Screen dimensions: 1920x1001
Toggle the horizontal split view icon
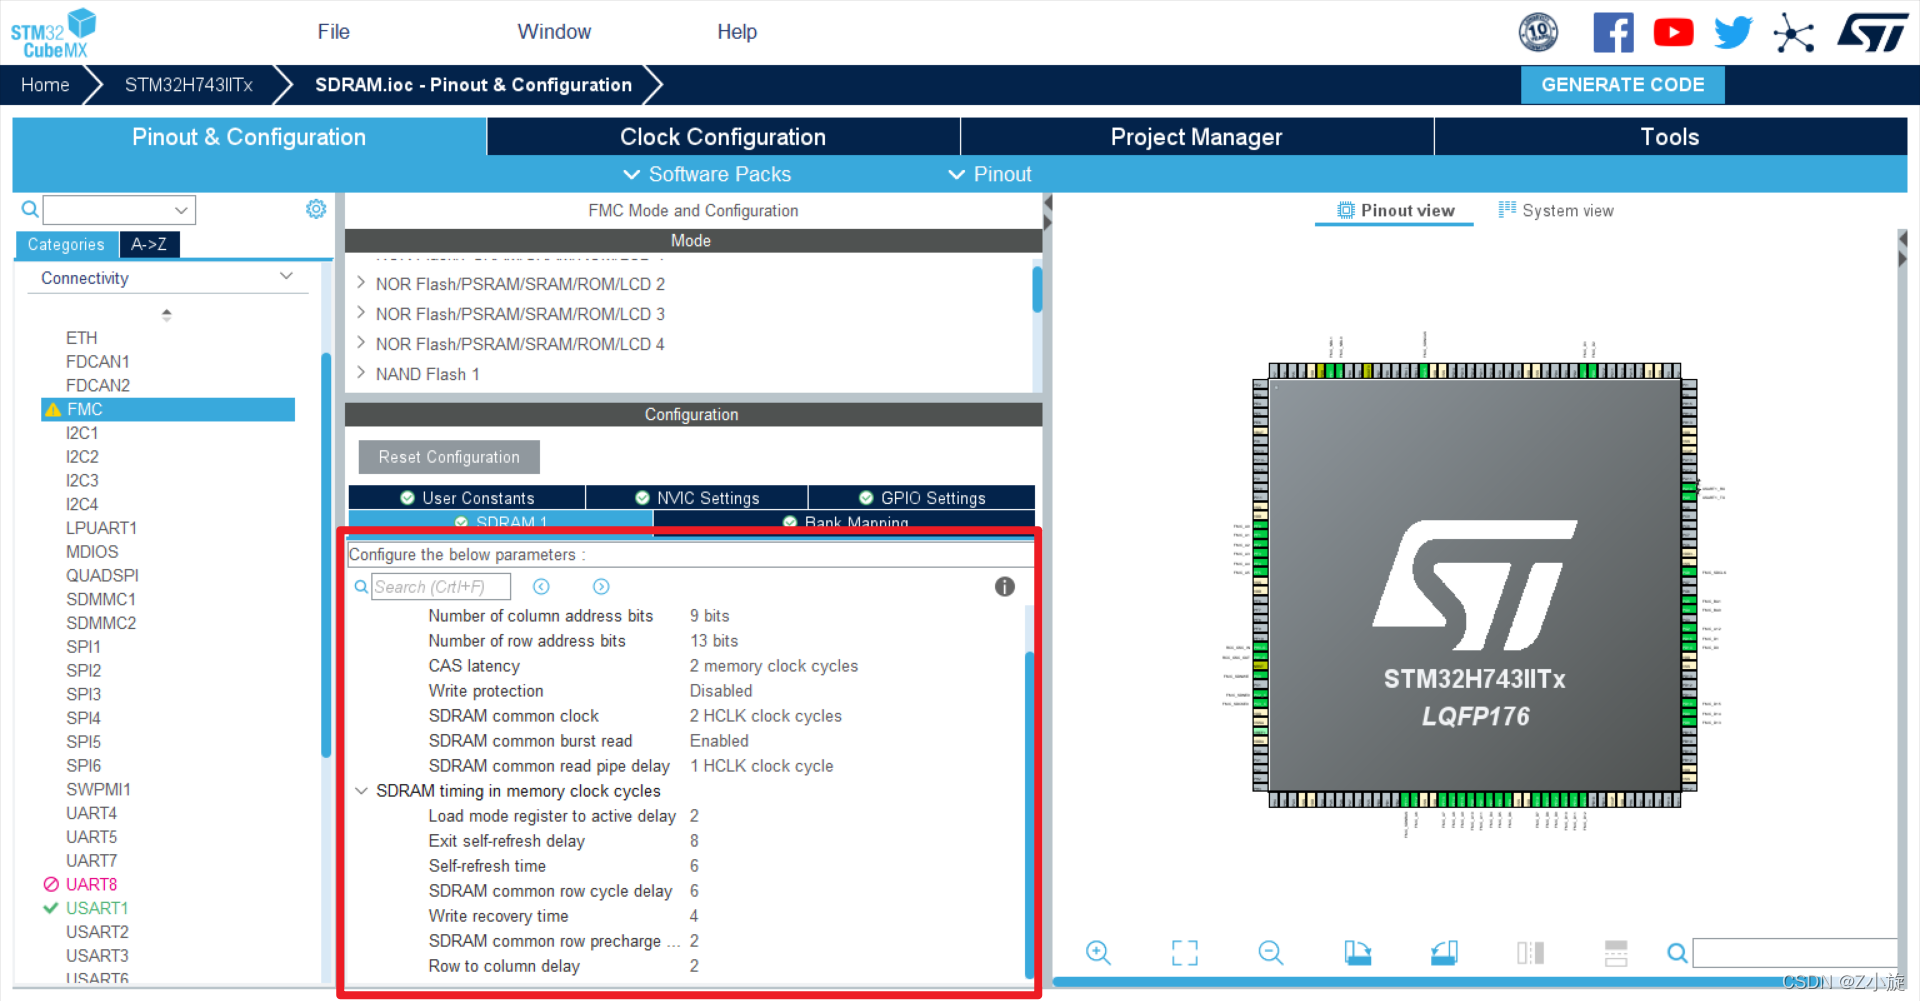[x=1616, y=952]
